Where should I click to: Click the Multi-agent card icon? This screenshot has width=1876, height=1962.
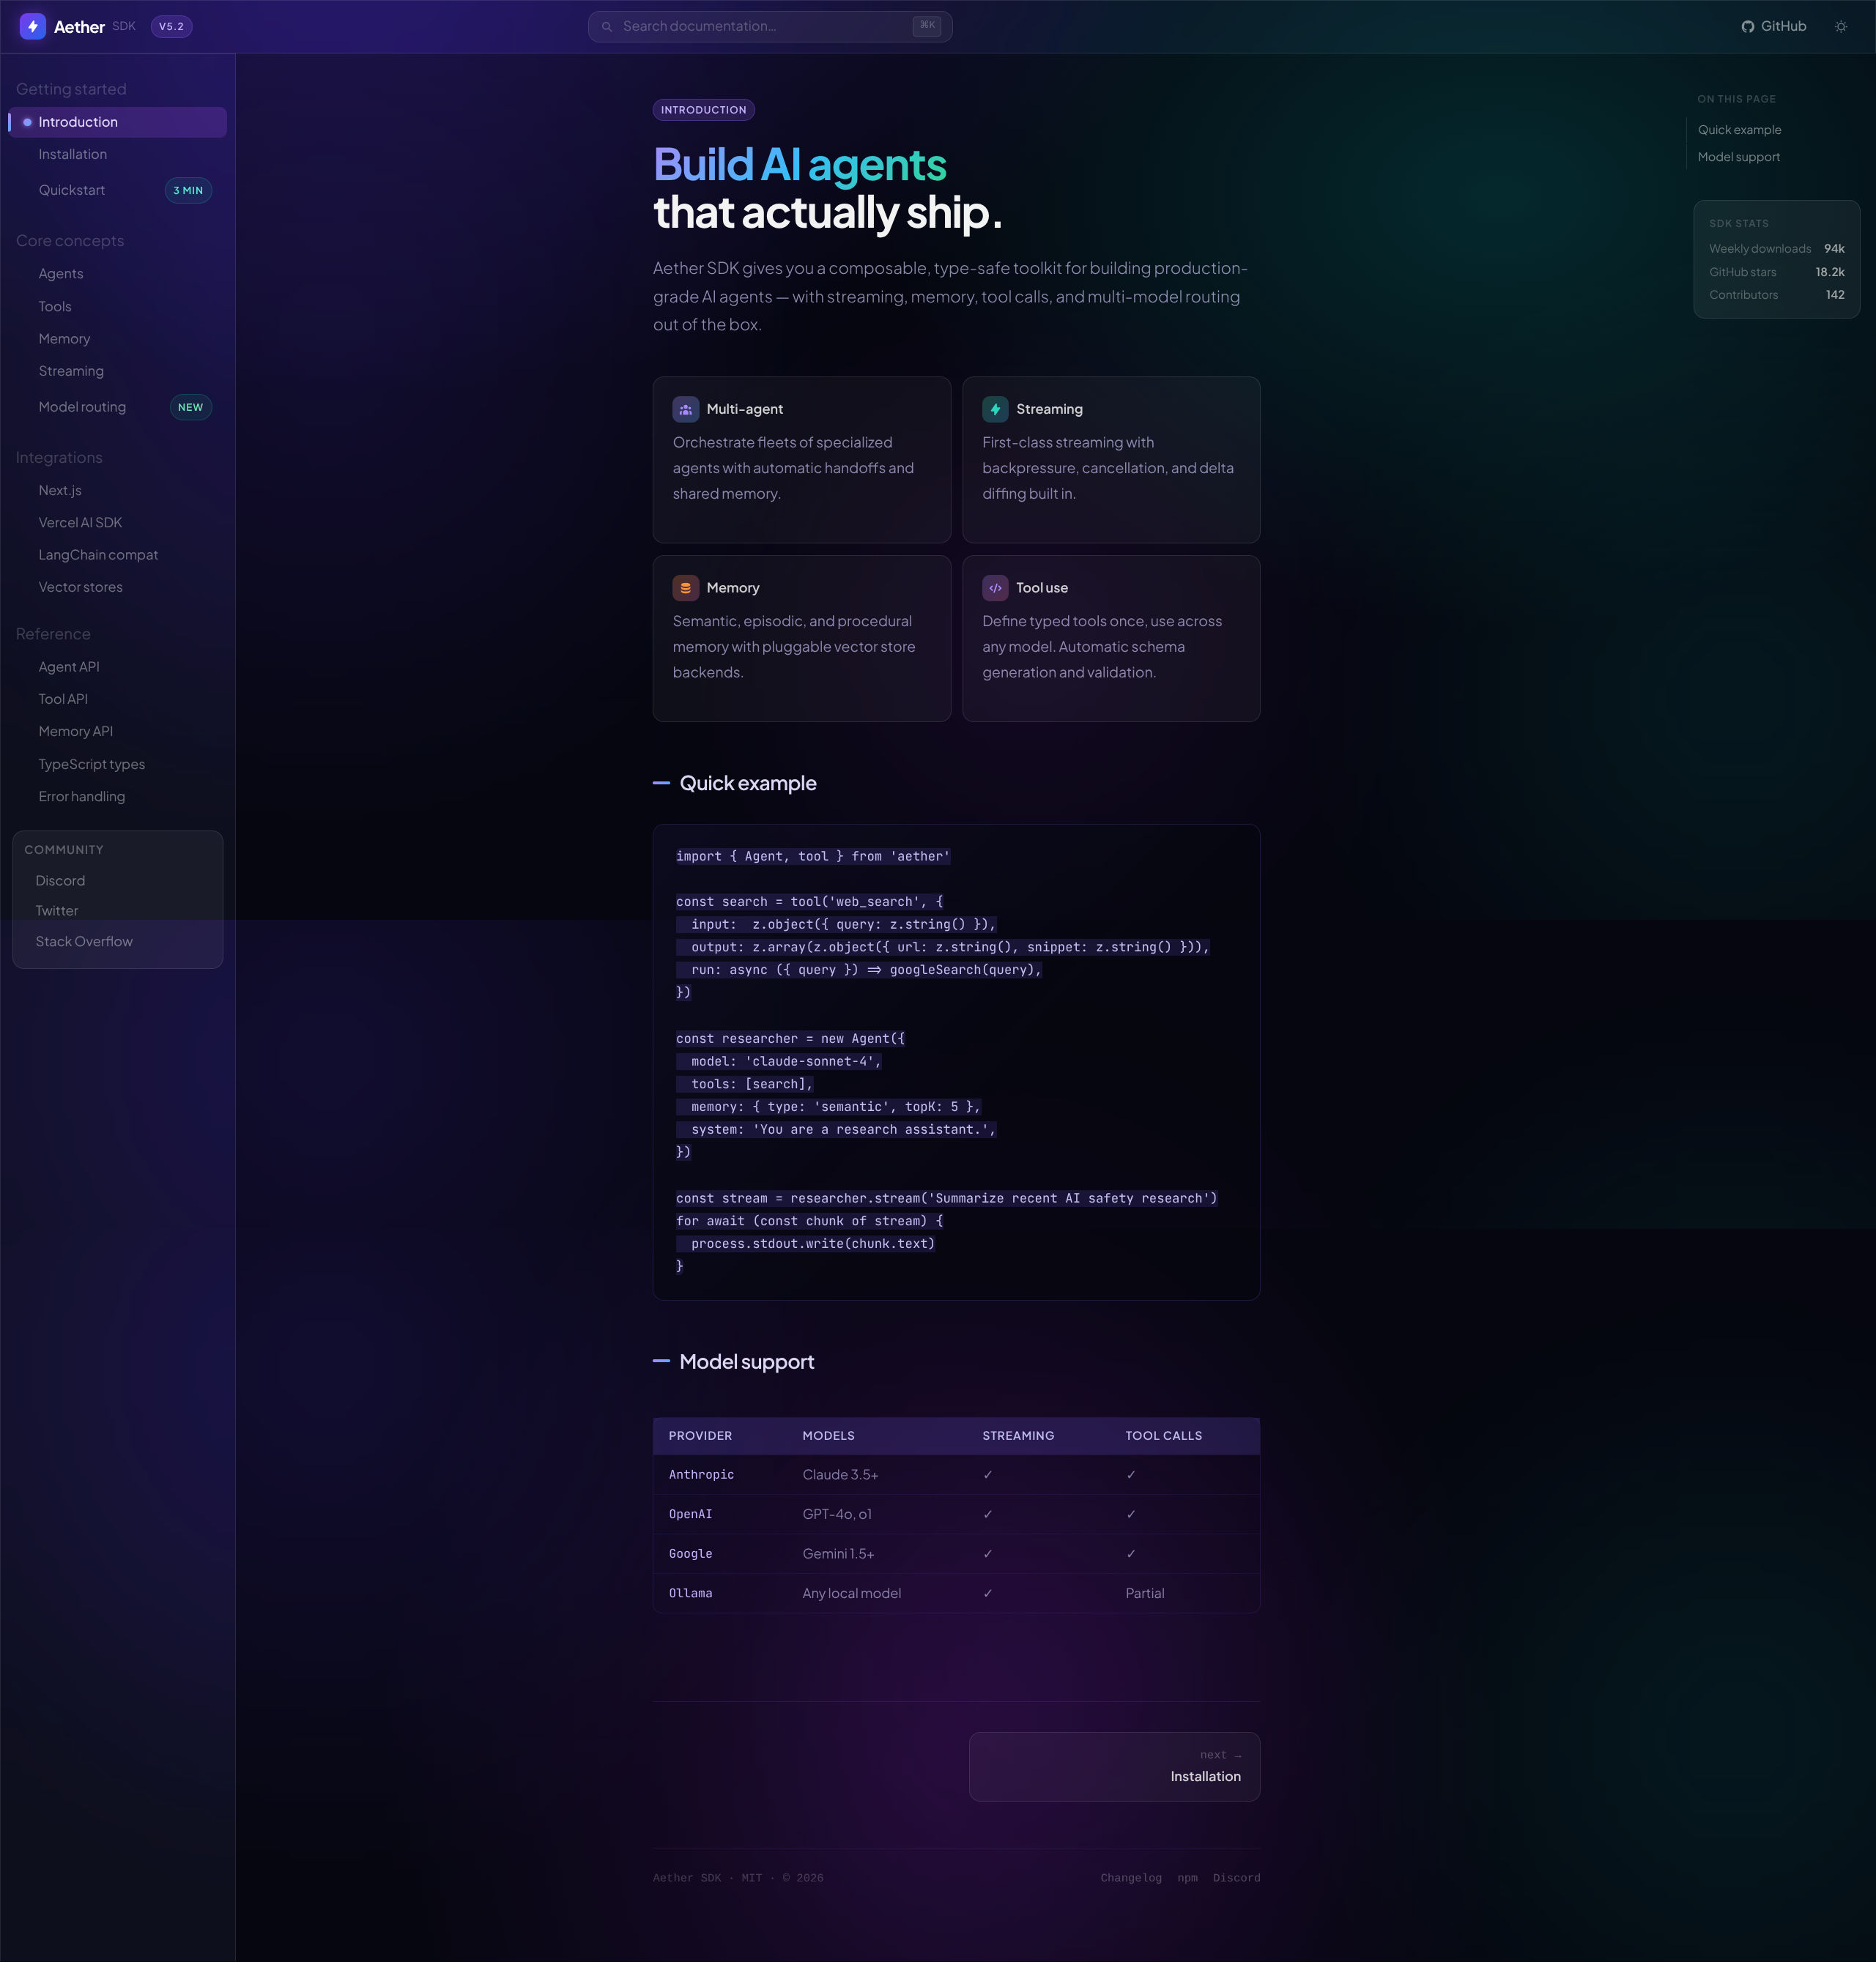pyautogui.click(x=686, y=409)
